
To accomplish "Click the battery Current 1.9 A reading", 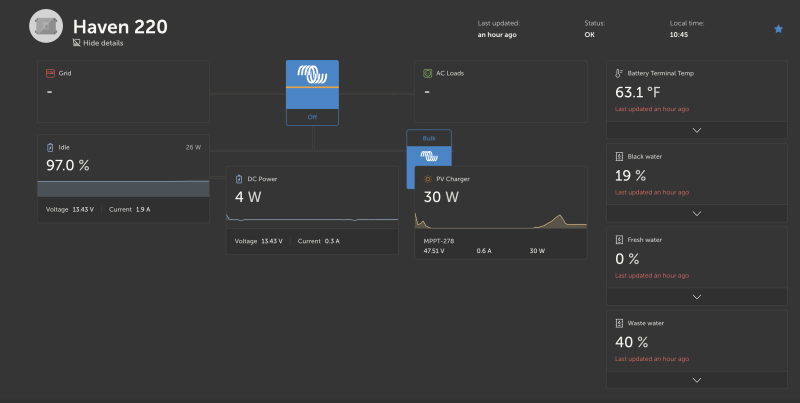I will [130, 210].
